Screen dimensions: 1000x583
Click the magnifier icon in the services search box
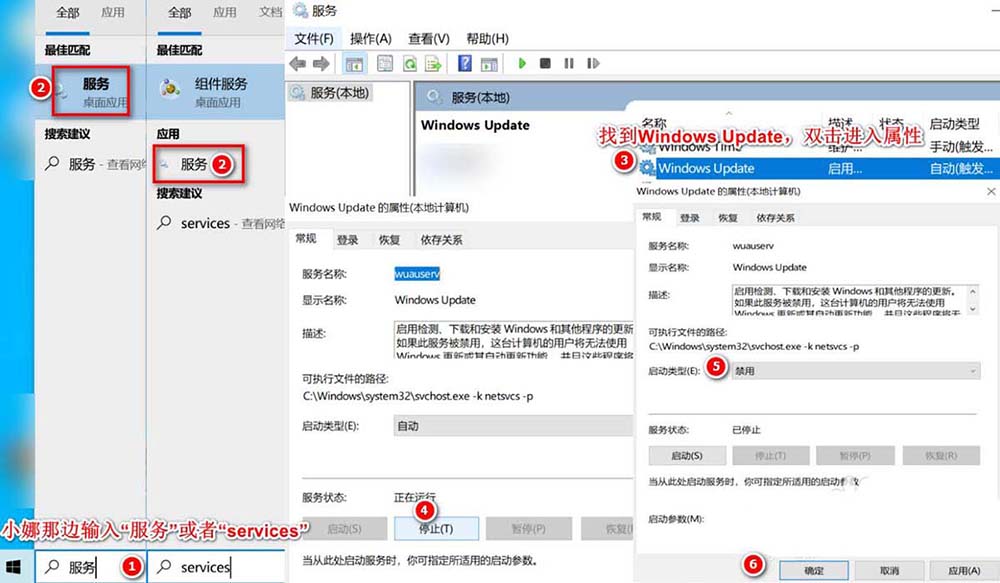point(165,566)
